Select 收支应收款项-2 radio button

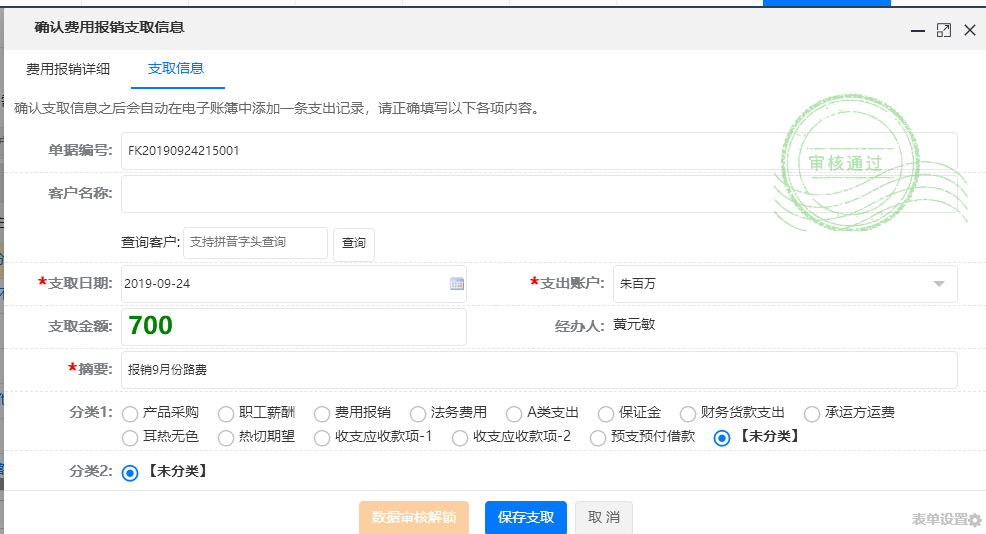(x=460, y=438)
